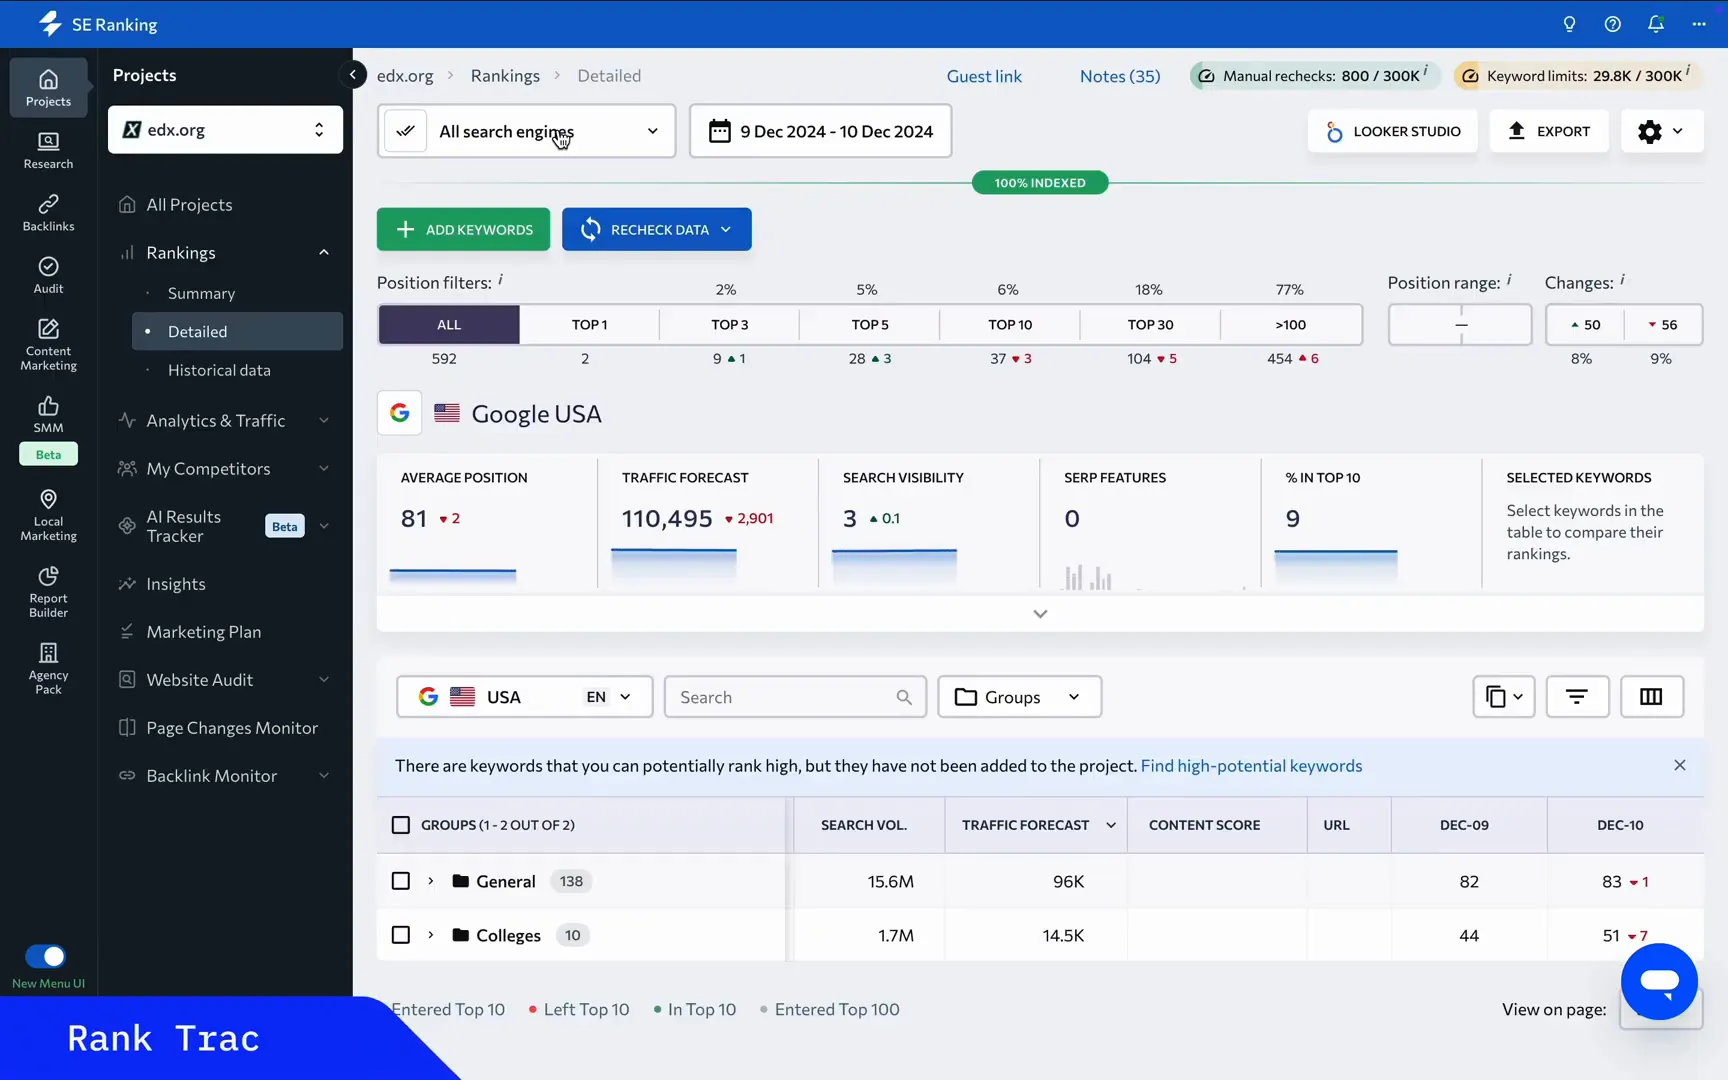Expand the General keyword group row
The width and height of the screenshot is (1728, 1080).
430,881
